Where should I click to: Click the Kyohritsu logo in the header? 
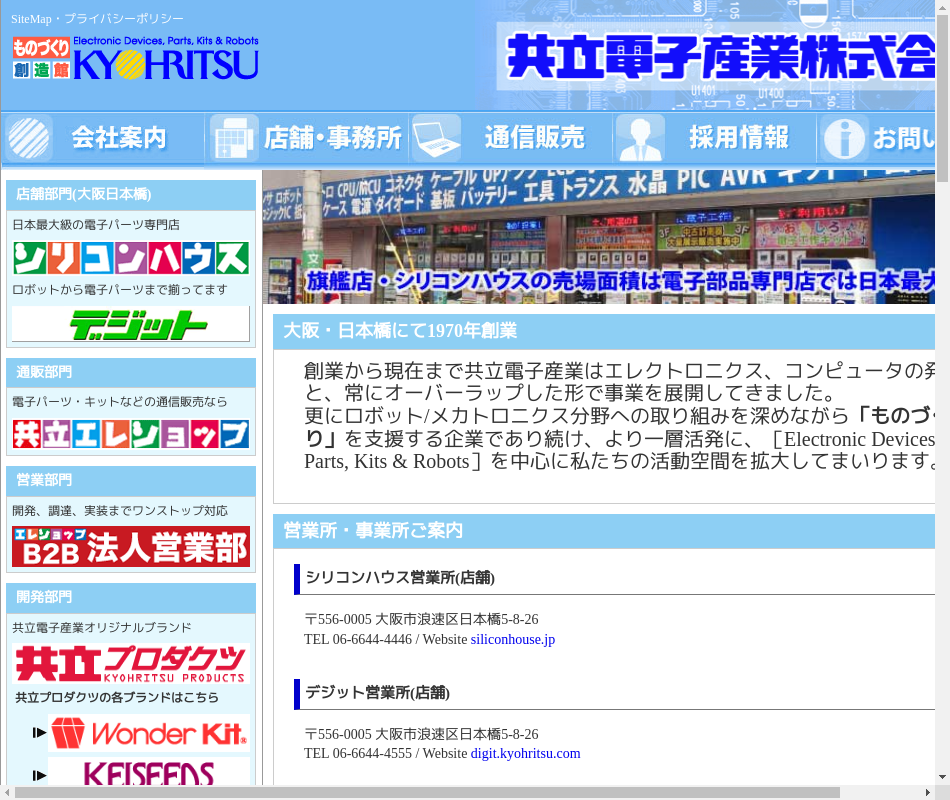pyautogui.click(x=135, y=58)
